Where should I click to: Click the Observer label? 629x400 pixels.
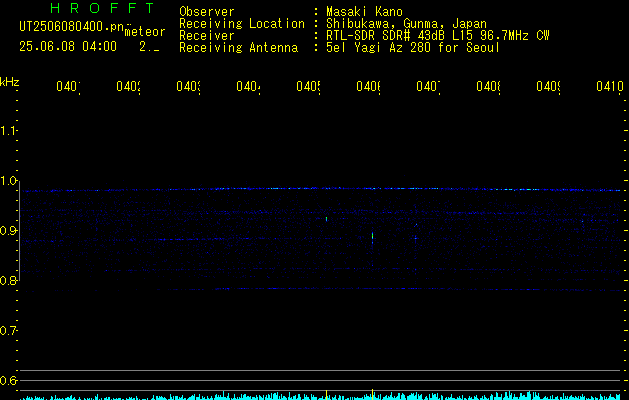[x=207, y=12]
